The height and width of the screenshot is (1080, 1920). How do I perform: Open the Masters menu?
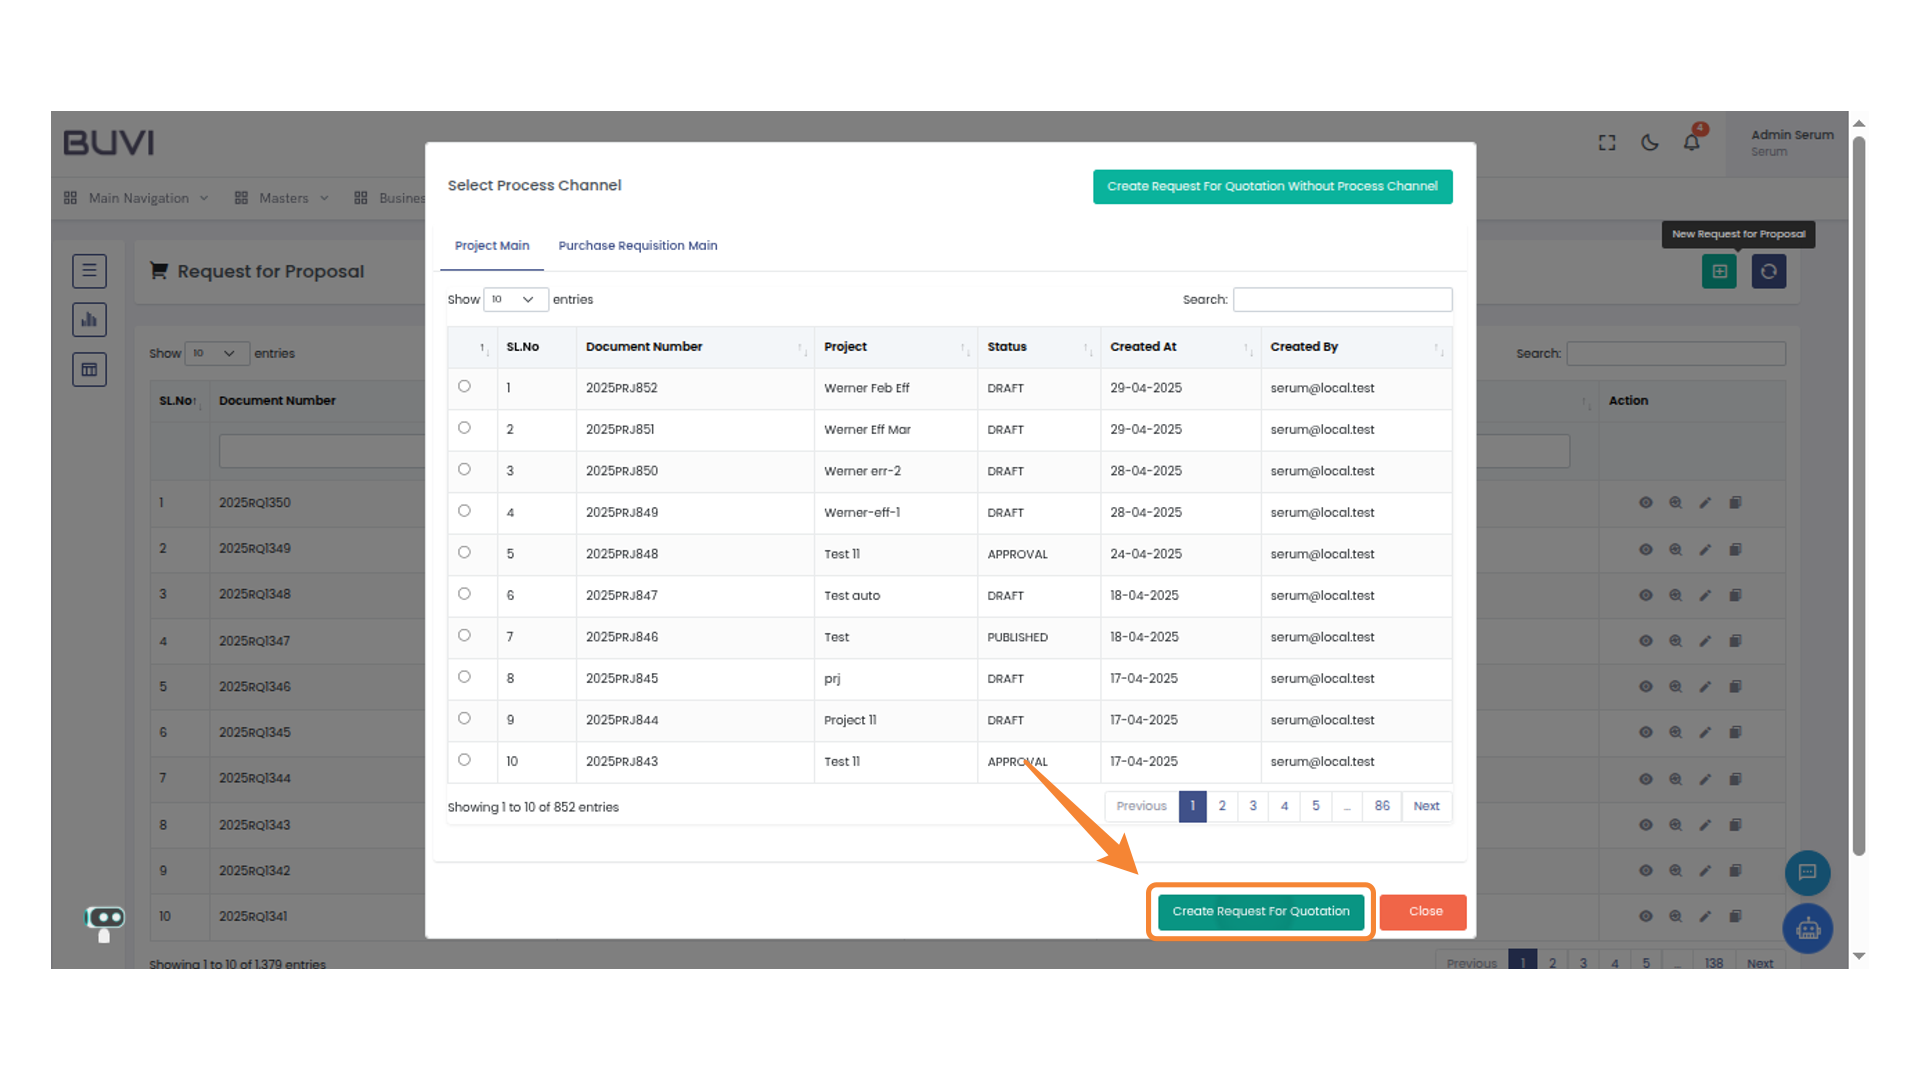click(x=283, y=198)
